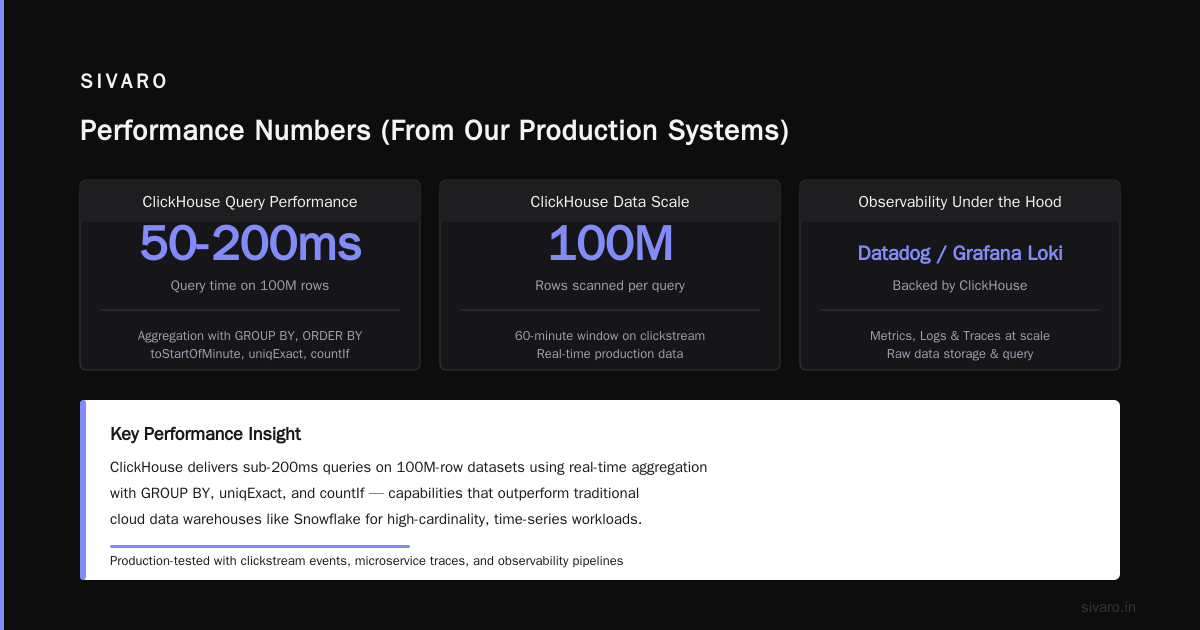
Task: Select the line starting 'with GROUP BY, uniqExact'
Action: pyautogui.click(x=374, y=494)
